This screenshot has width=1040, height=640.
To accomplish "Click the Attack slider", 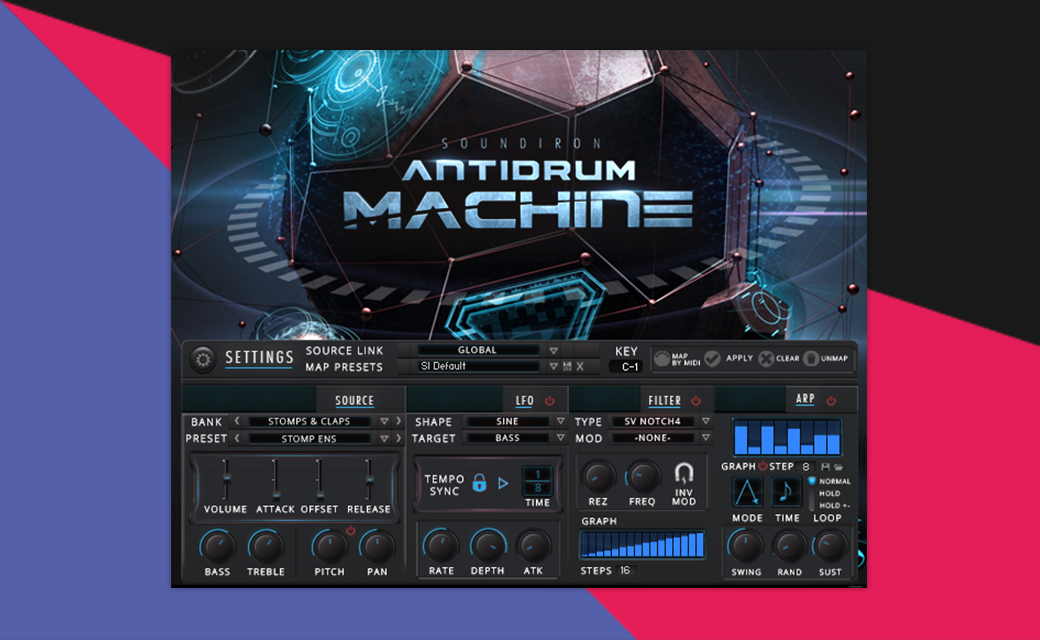I will click(275, 480).
